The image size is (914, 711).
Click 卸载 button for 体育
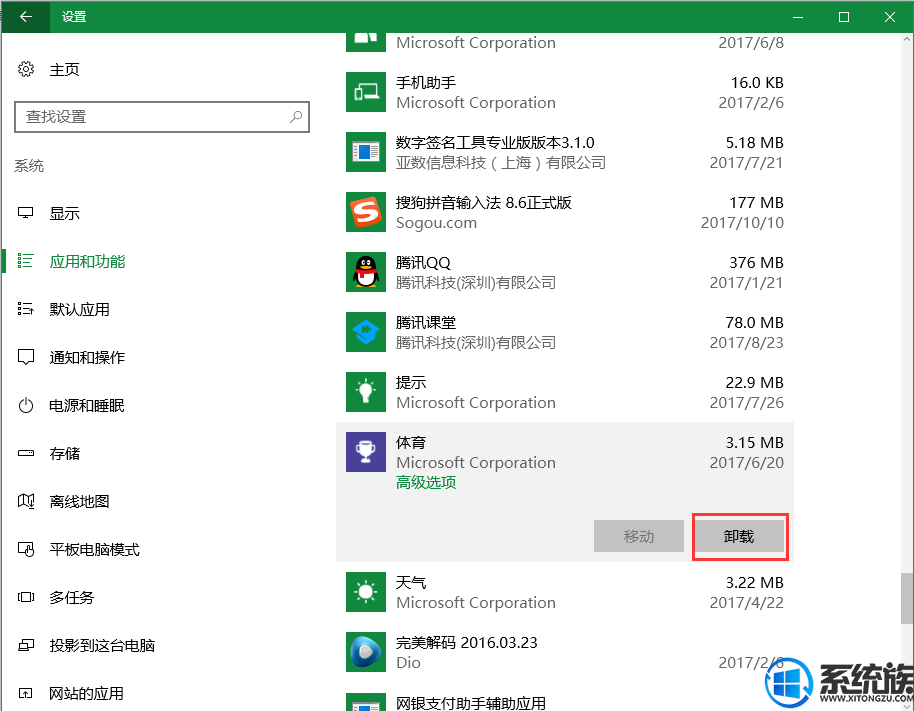(739, 536)
